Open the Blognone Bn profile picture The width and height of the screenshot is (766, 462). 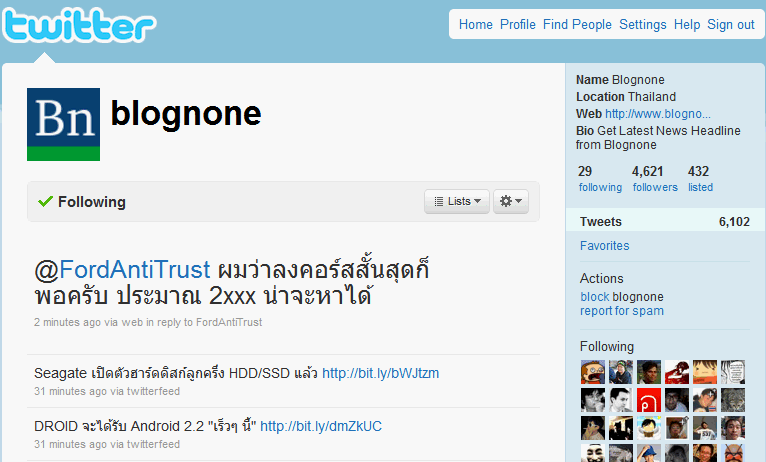pos(64,125)
